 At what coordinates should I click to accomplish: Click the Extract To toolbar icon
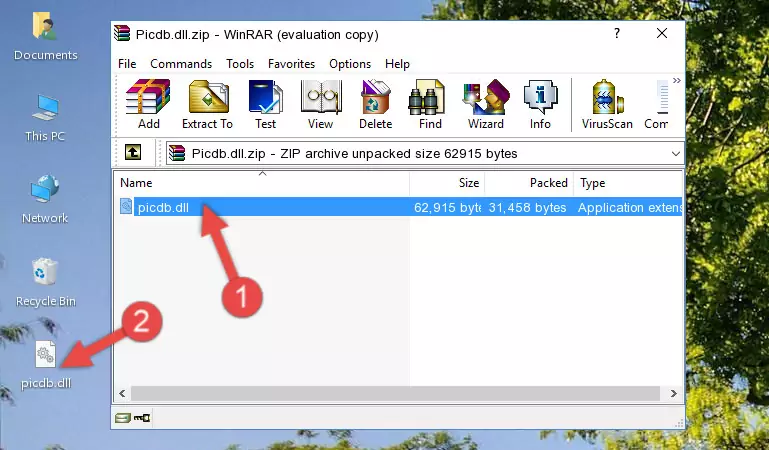[207, 104]
